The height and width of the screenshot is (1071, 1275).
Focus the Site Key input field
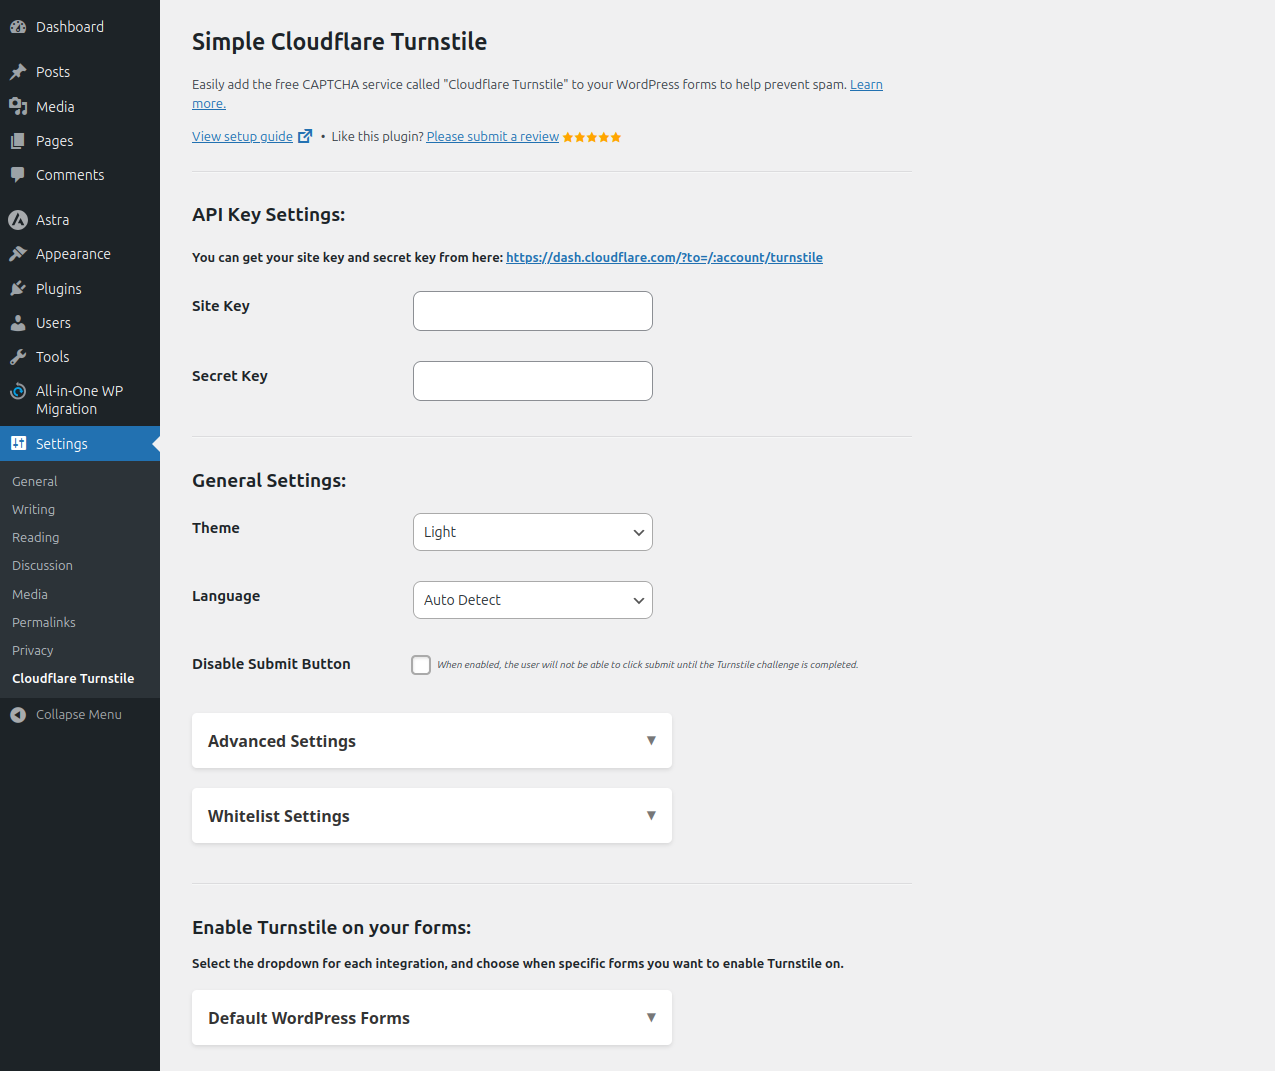click(x=533, y=311)
